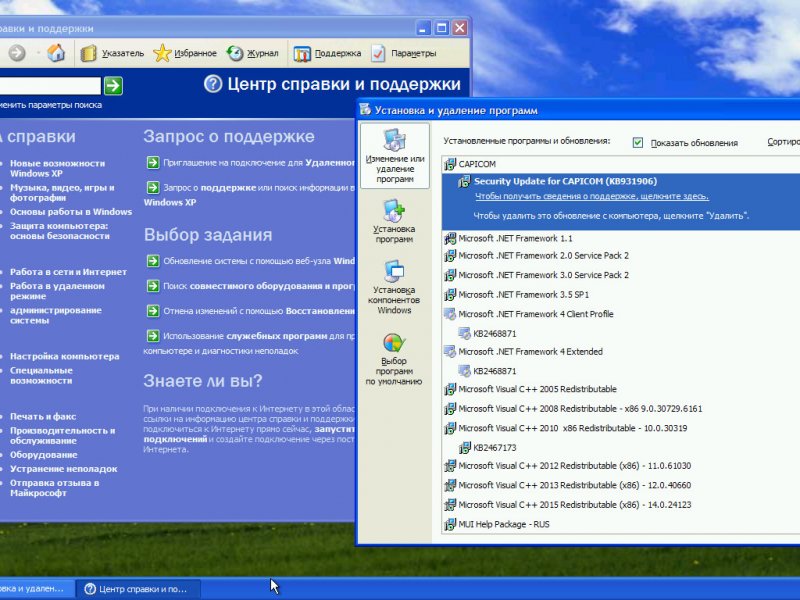Click the Forward arrow in Help Center toolbar

coord(17,53)
